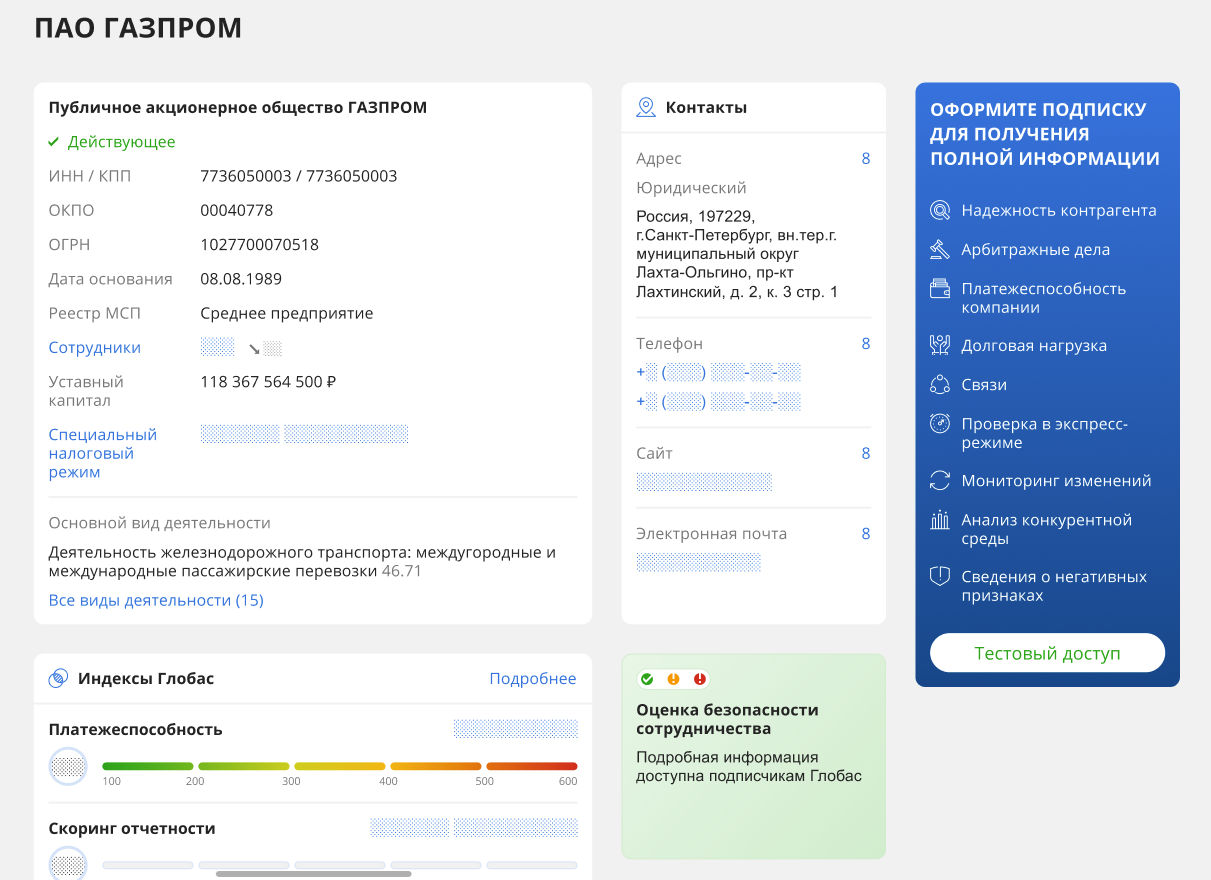Click the Среднее предприятие value
Screen dimensions: 1211x880
[x=287, y=314]
